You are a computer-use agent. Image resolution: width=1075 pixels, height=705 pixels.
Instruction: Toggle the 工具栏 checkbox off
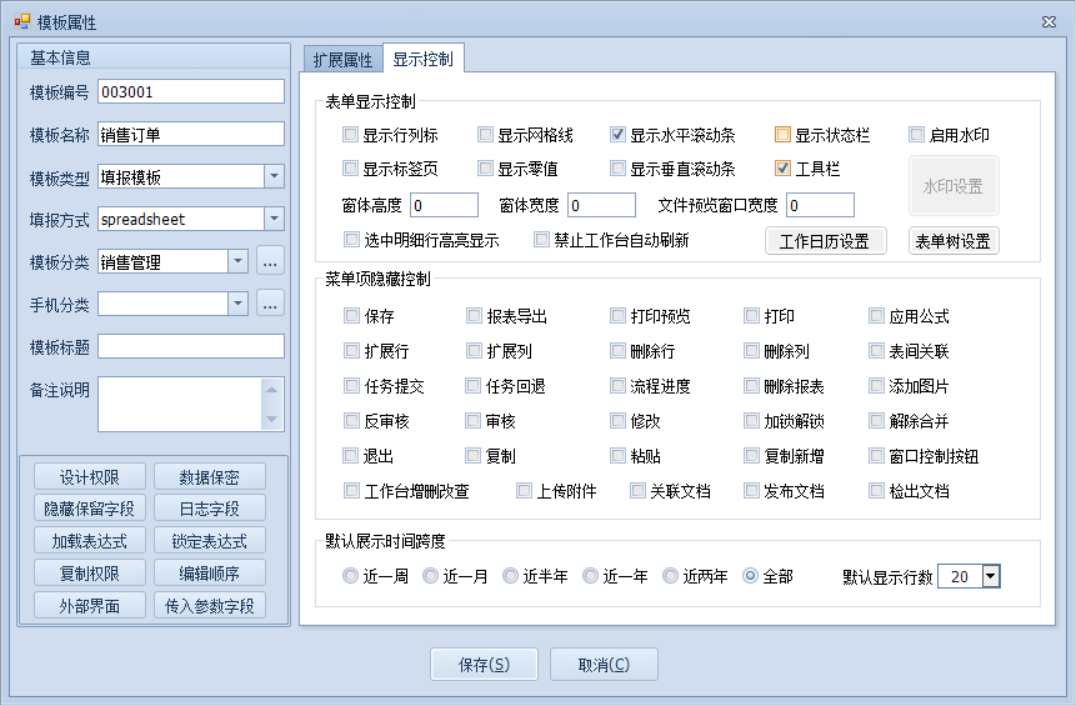pos(783,169)
